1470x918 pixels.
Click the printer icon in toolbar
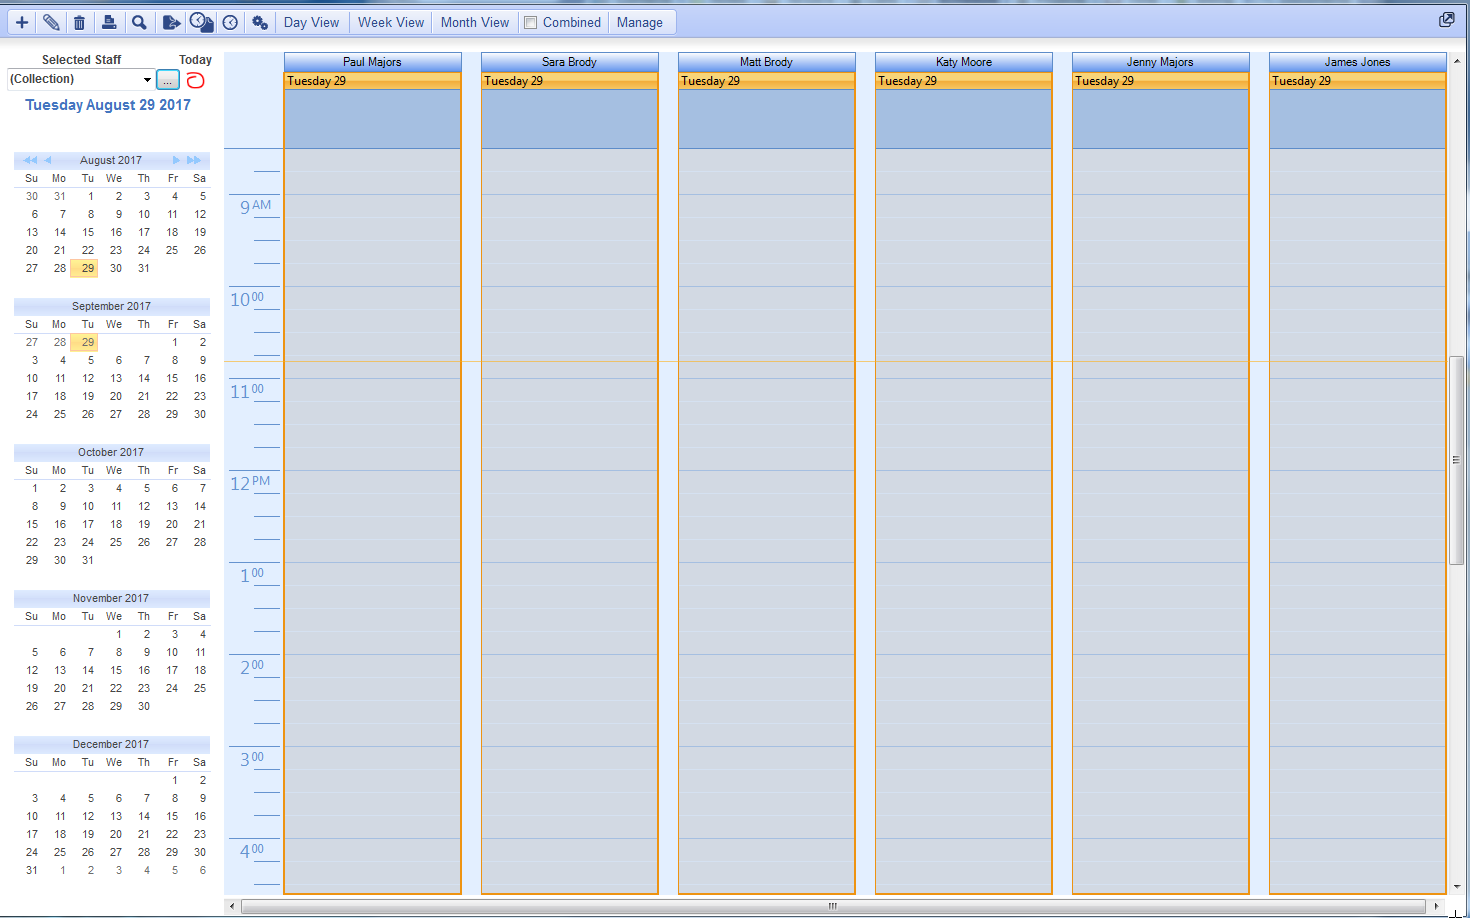pos(109,22)
